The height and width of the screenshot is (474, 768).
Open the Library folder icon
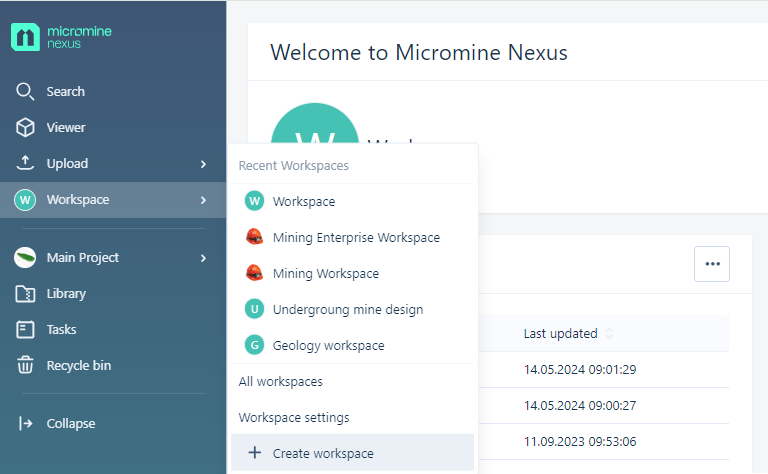(25, 294)
